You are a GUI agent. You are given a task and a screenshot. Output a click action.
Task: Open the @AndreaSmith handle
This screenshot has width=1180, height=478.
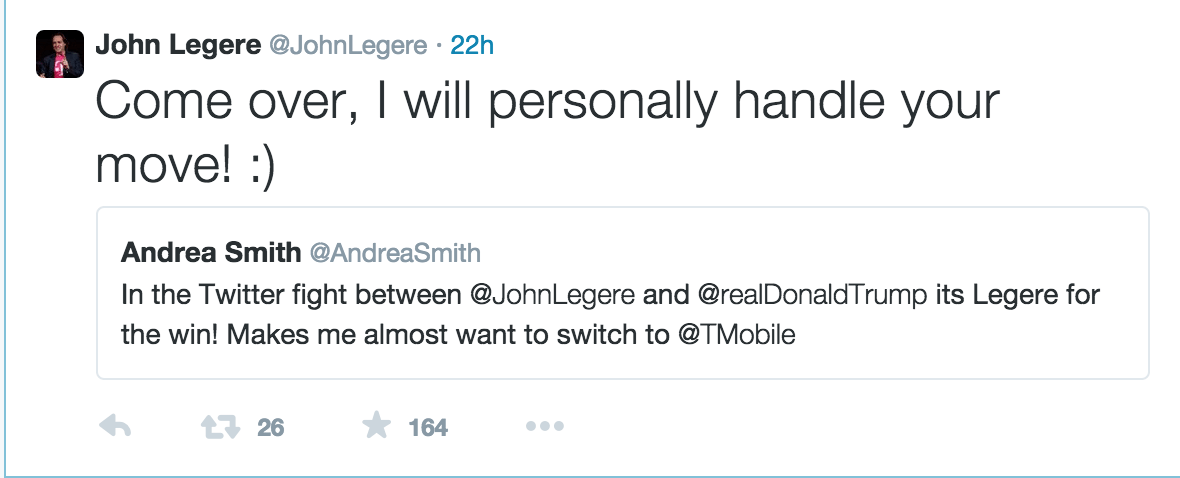(x=395, y=253)
